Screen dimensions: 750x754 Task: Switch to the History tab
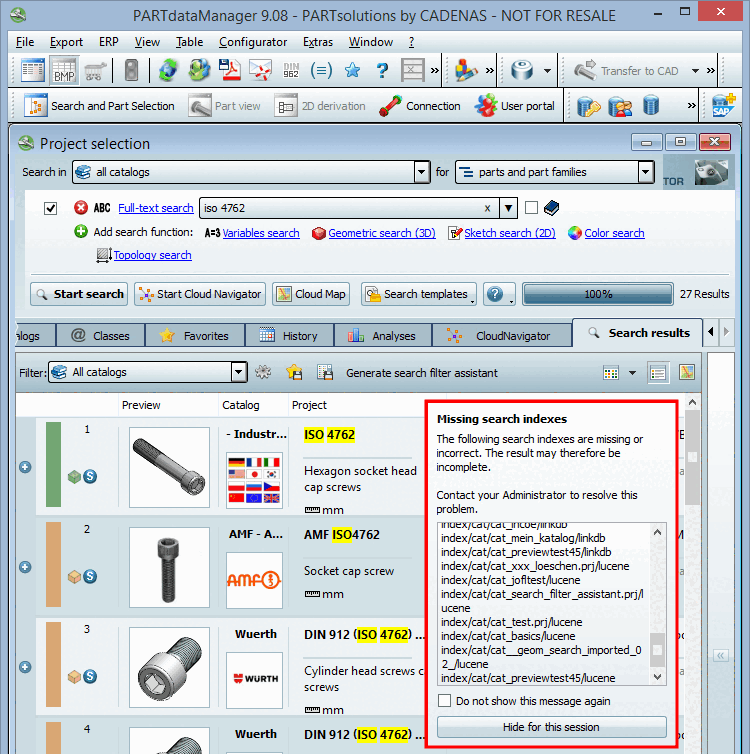pos(289,336)
